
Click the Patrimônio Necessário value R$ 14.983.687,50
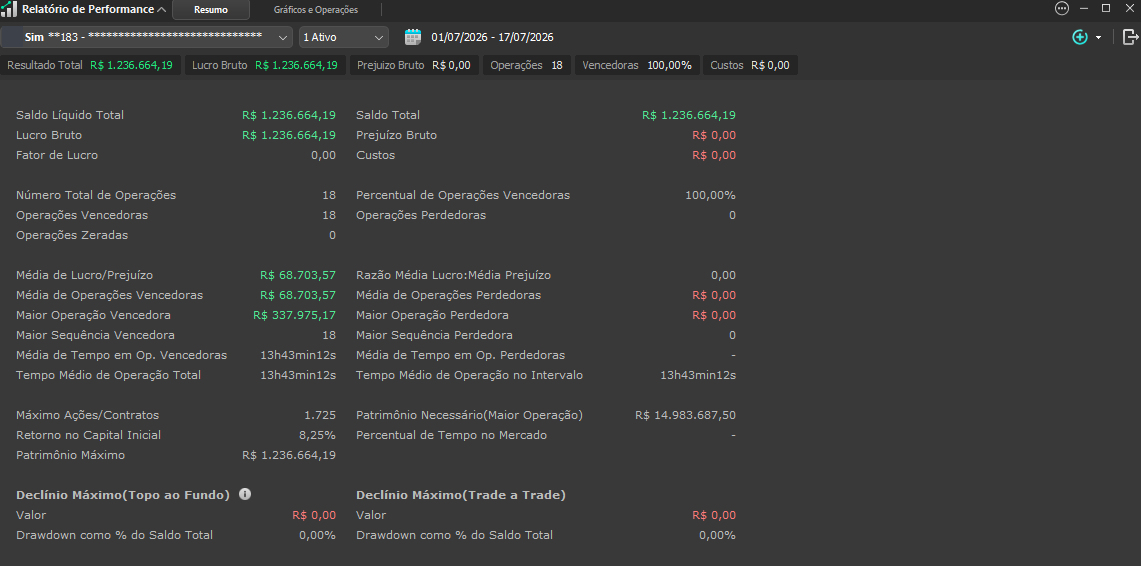point(685,415)
